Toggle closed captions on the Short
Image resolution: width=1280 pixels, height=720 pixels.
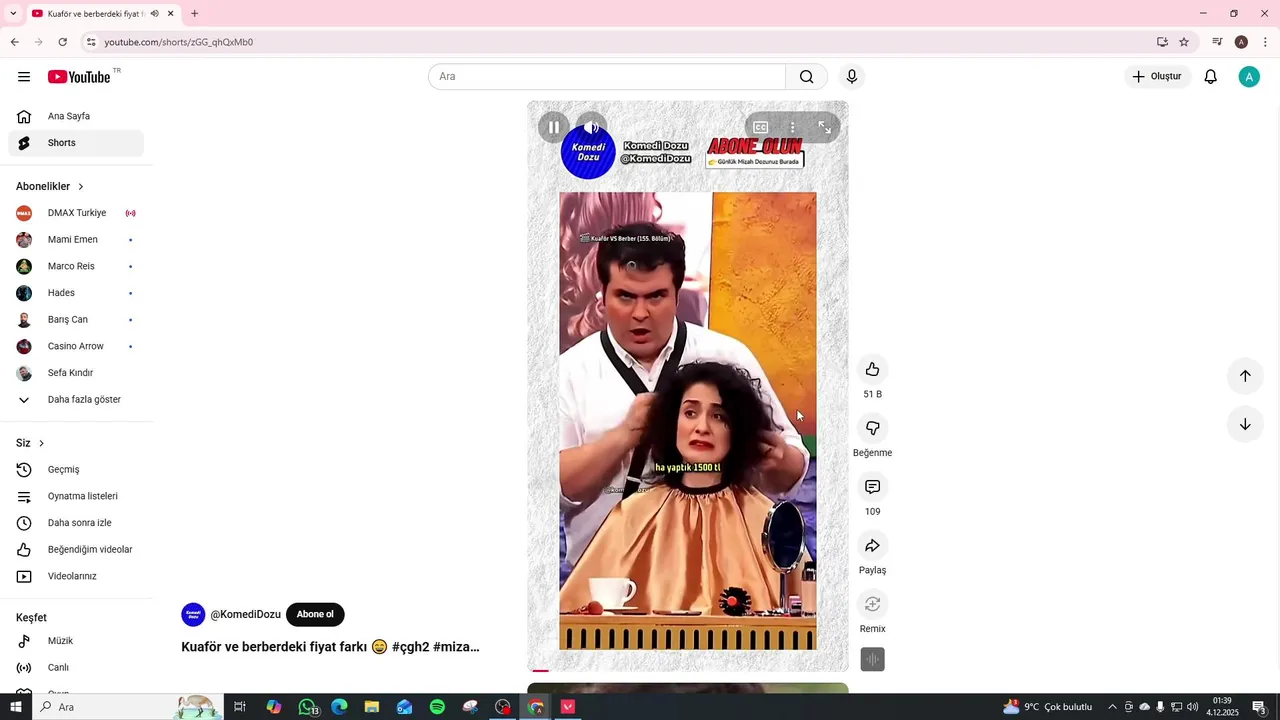pos(761,127)
